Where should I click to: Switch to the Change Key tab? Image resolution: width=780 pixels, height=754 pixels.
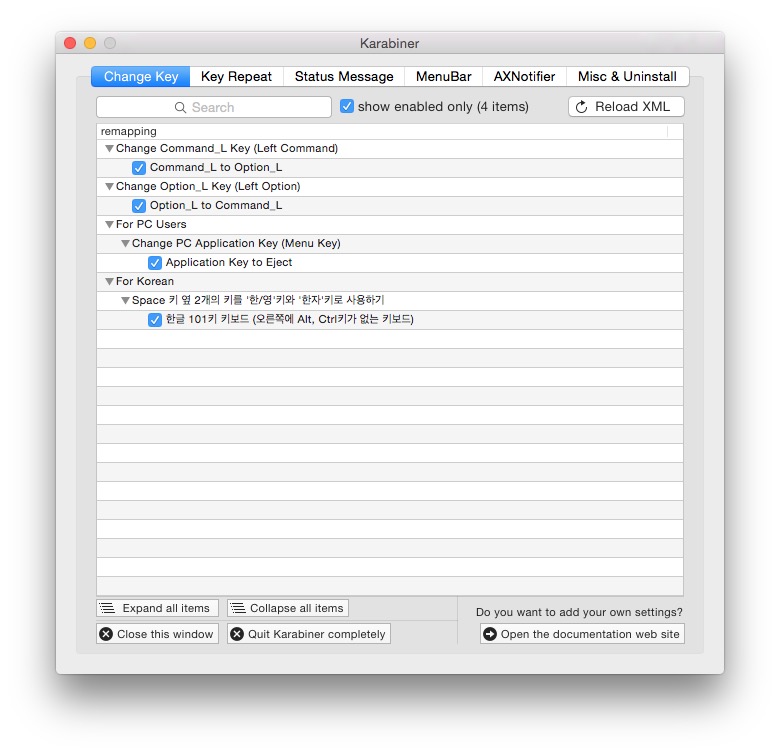pos(141,77)
